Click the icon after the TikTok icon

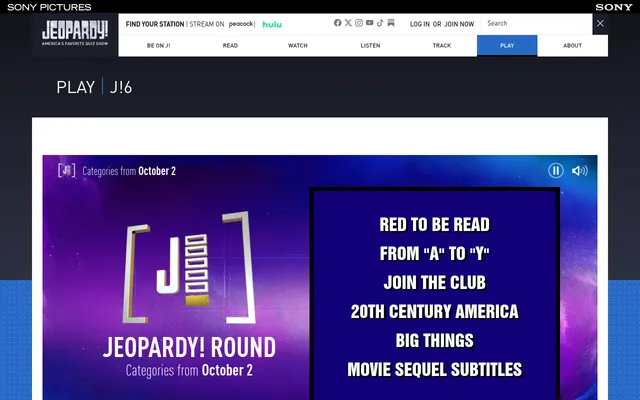pyautogui.click(x=391, y=23)
